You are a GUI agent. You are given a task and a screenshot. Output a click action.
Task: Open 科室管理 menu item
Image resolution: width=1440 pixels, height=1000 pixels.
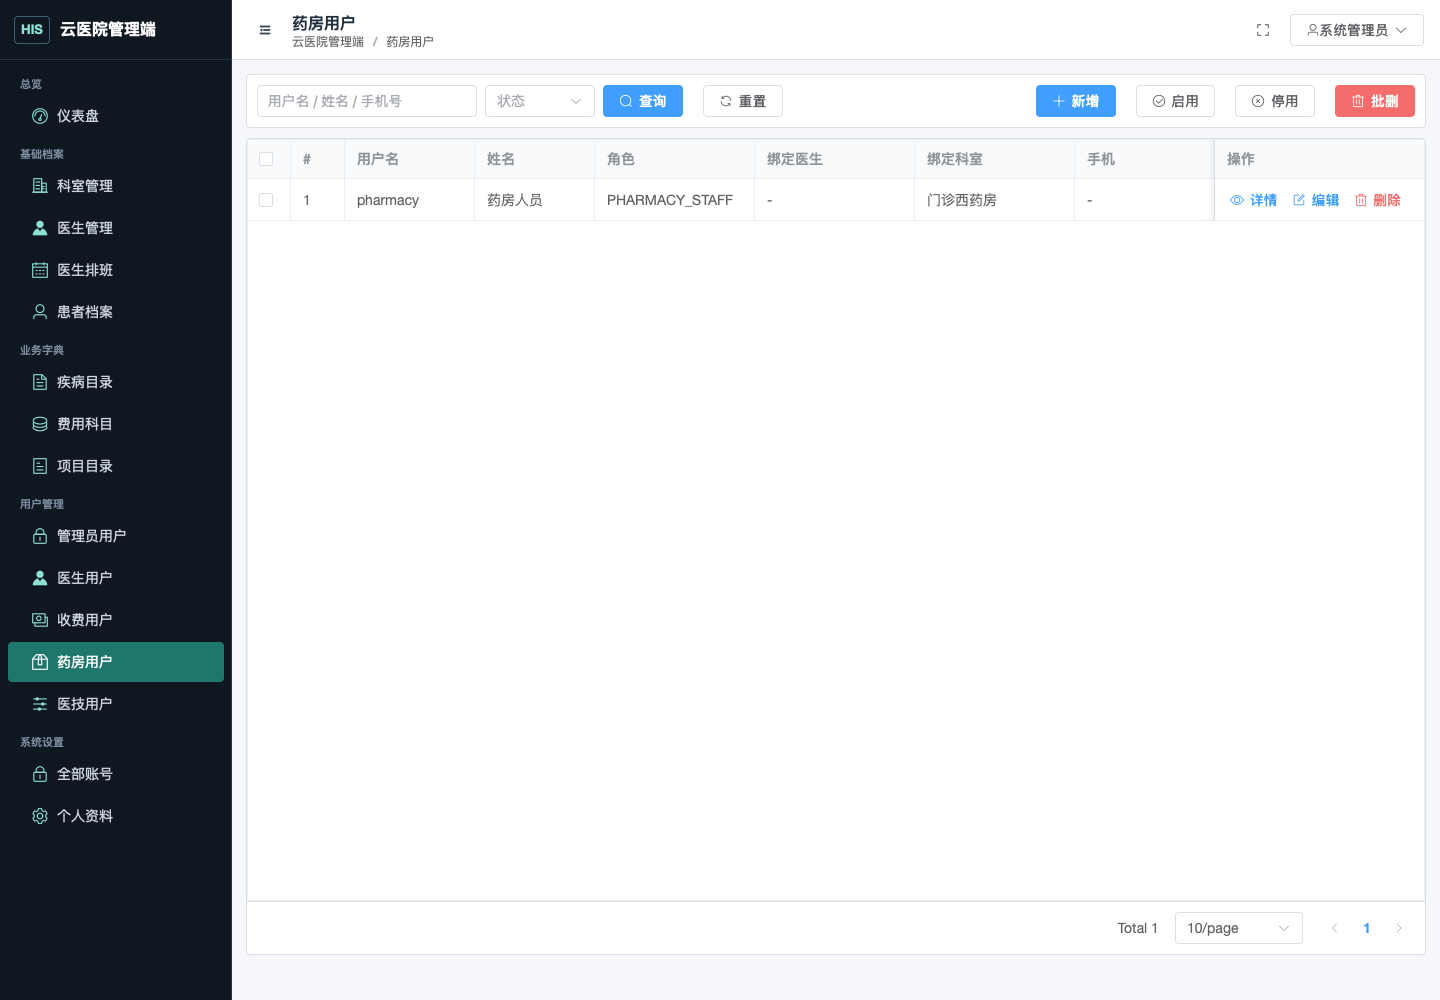[x=116, y=186]
